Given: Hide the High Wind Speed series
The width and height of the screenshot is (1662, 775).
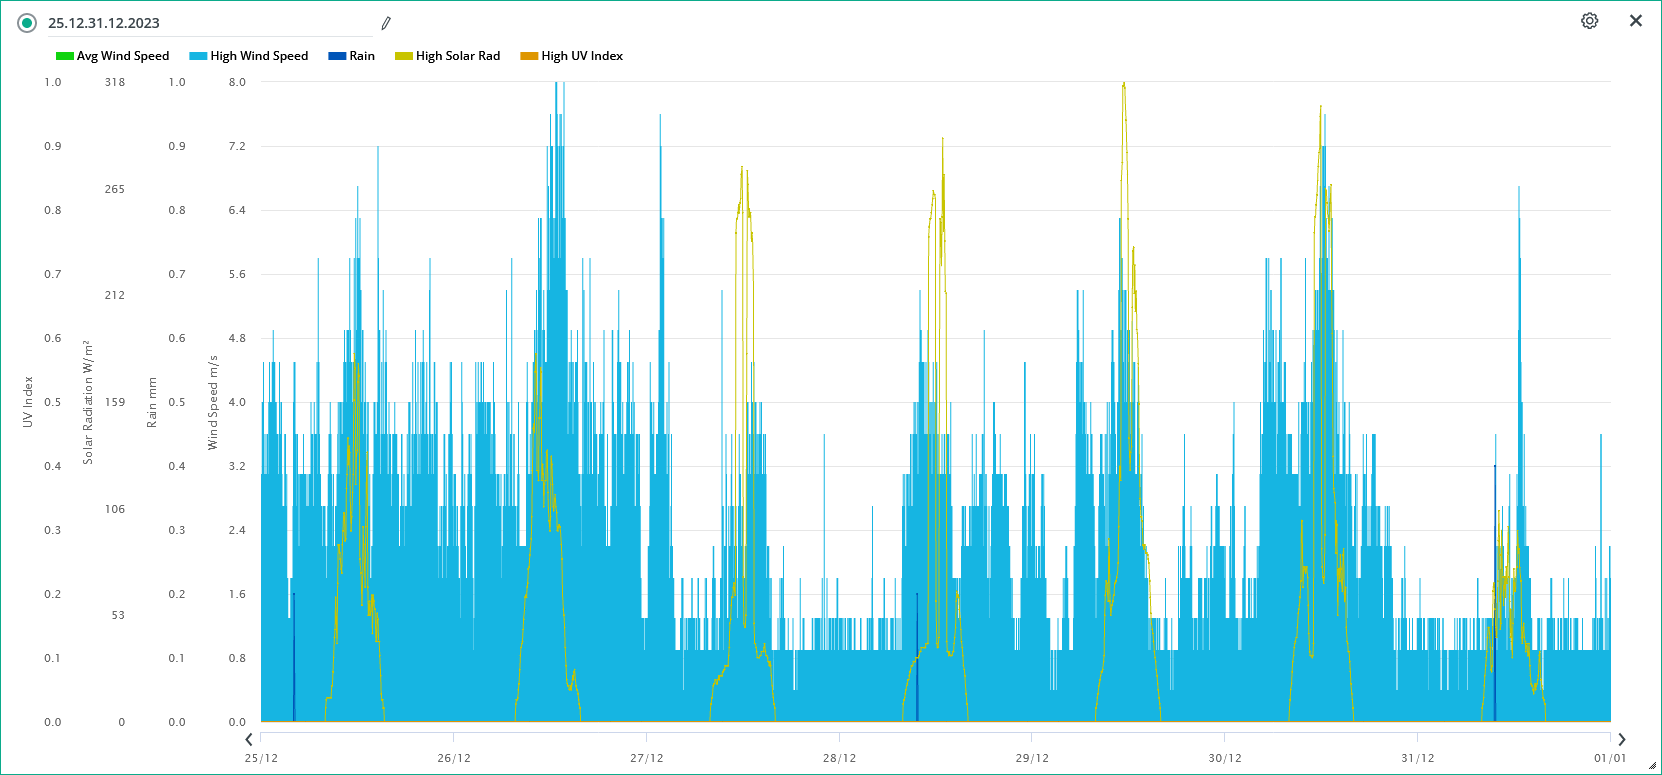Looking at the screenshot, I should [x=259, y=56].
